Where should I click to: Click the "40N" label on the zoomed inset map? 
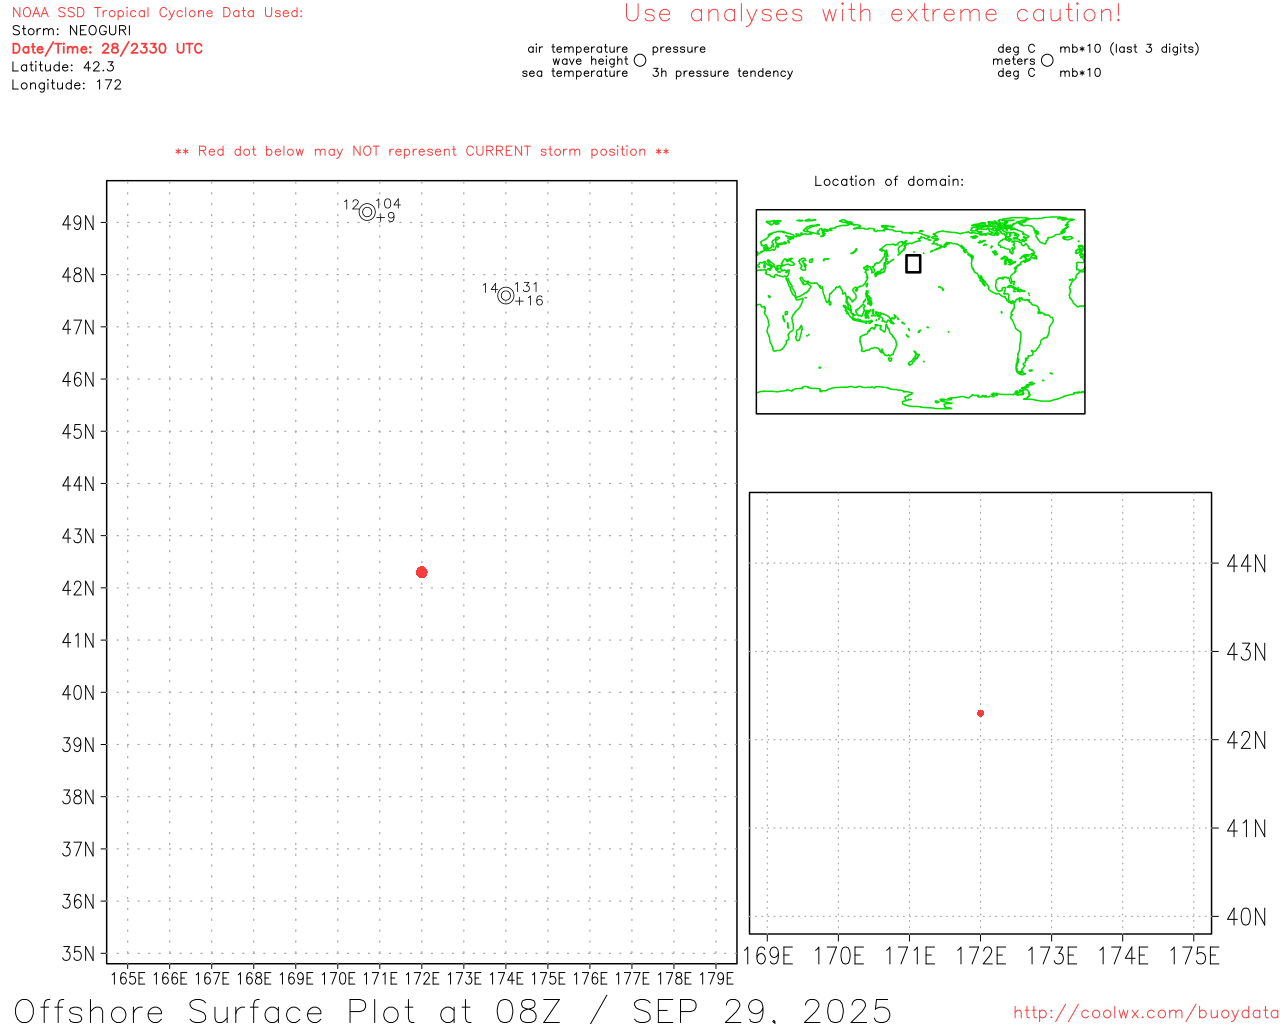[x=1246, y=917]
